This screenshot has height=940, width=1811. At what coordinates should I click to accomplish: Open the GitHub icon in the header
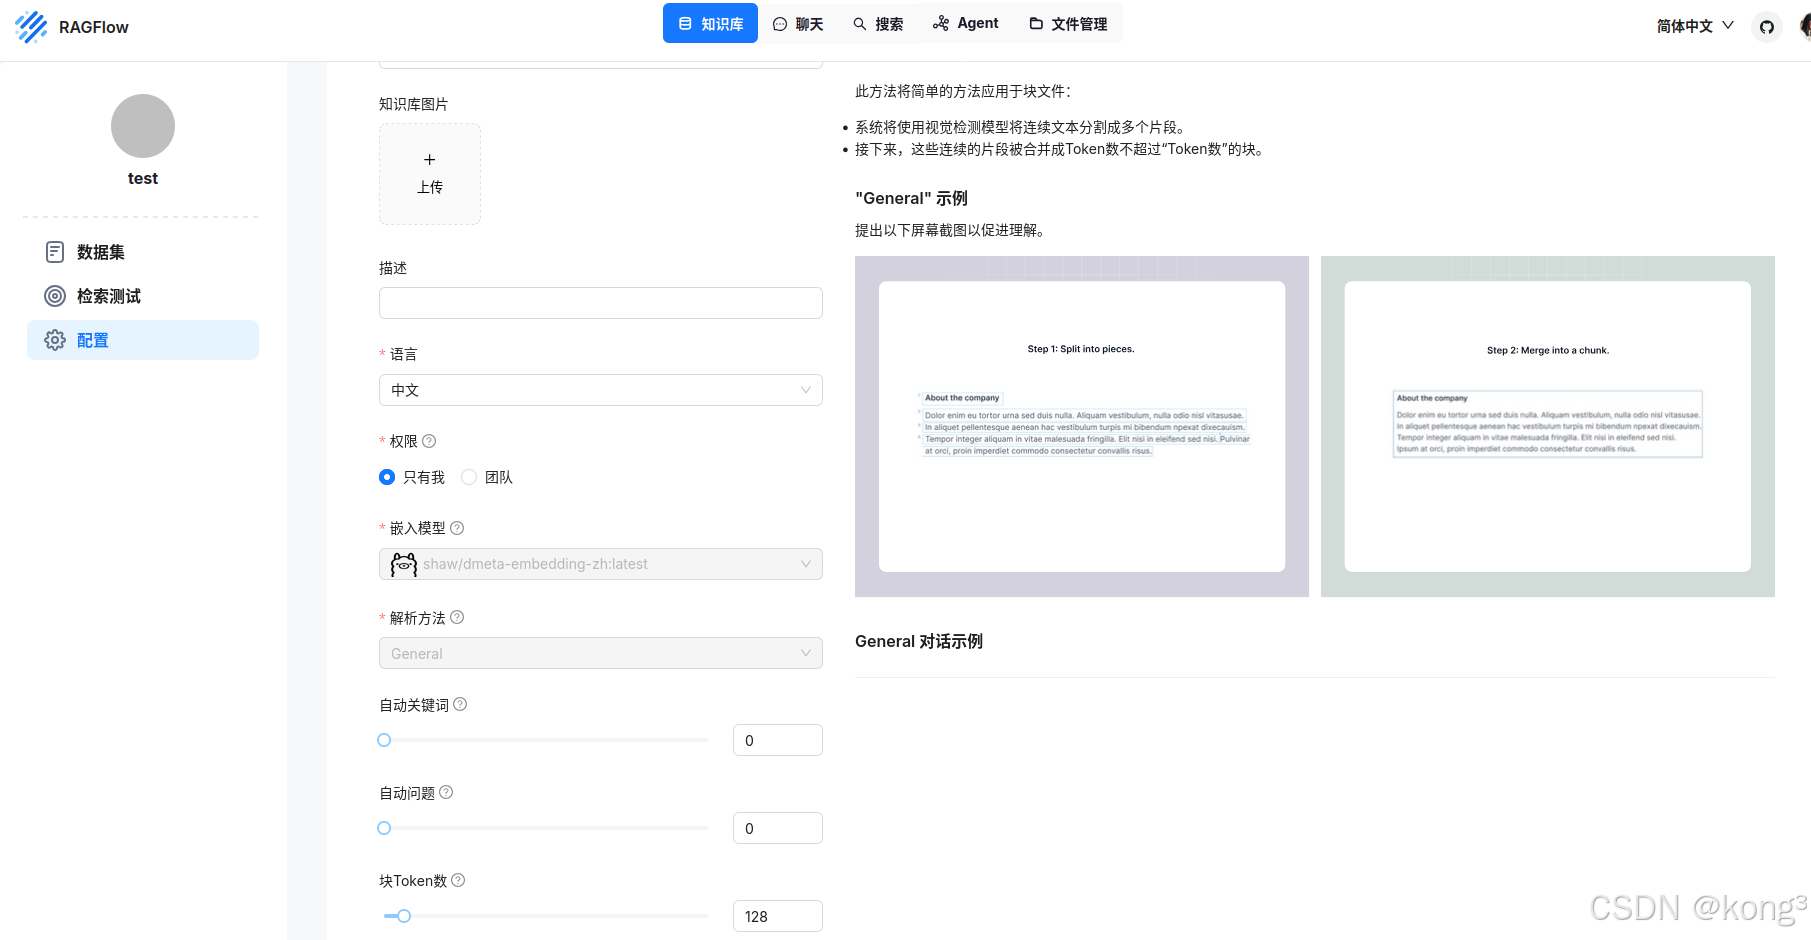(1767, 26)
